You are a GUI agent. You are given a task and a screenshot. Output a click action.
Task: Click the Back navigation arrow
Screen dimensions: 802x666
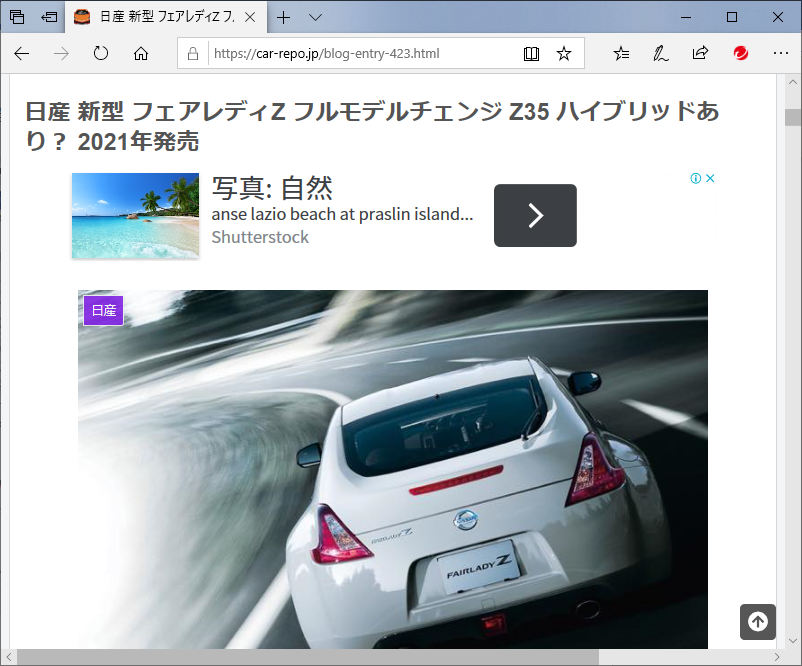pyautogui.click(x=22, y=54)
